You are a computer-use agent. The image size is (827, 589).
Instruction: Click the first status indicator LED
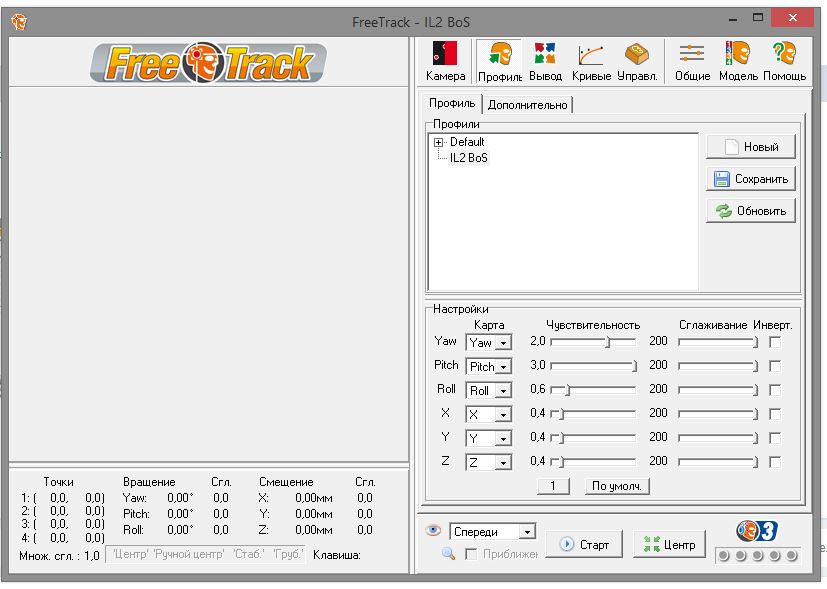[724, 555]
